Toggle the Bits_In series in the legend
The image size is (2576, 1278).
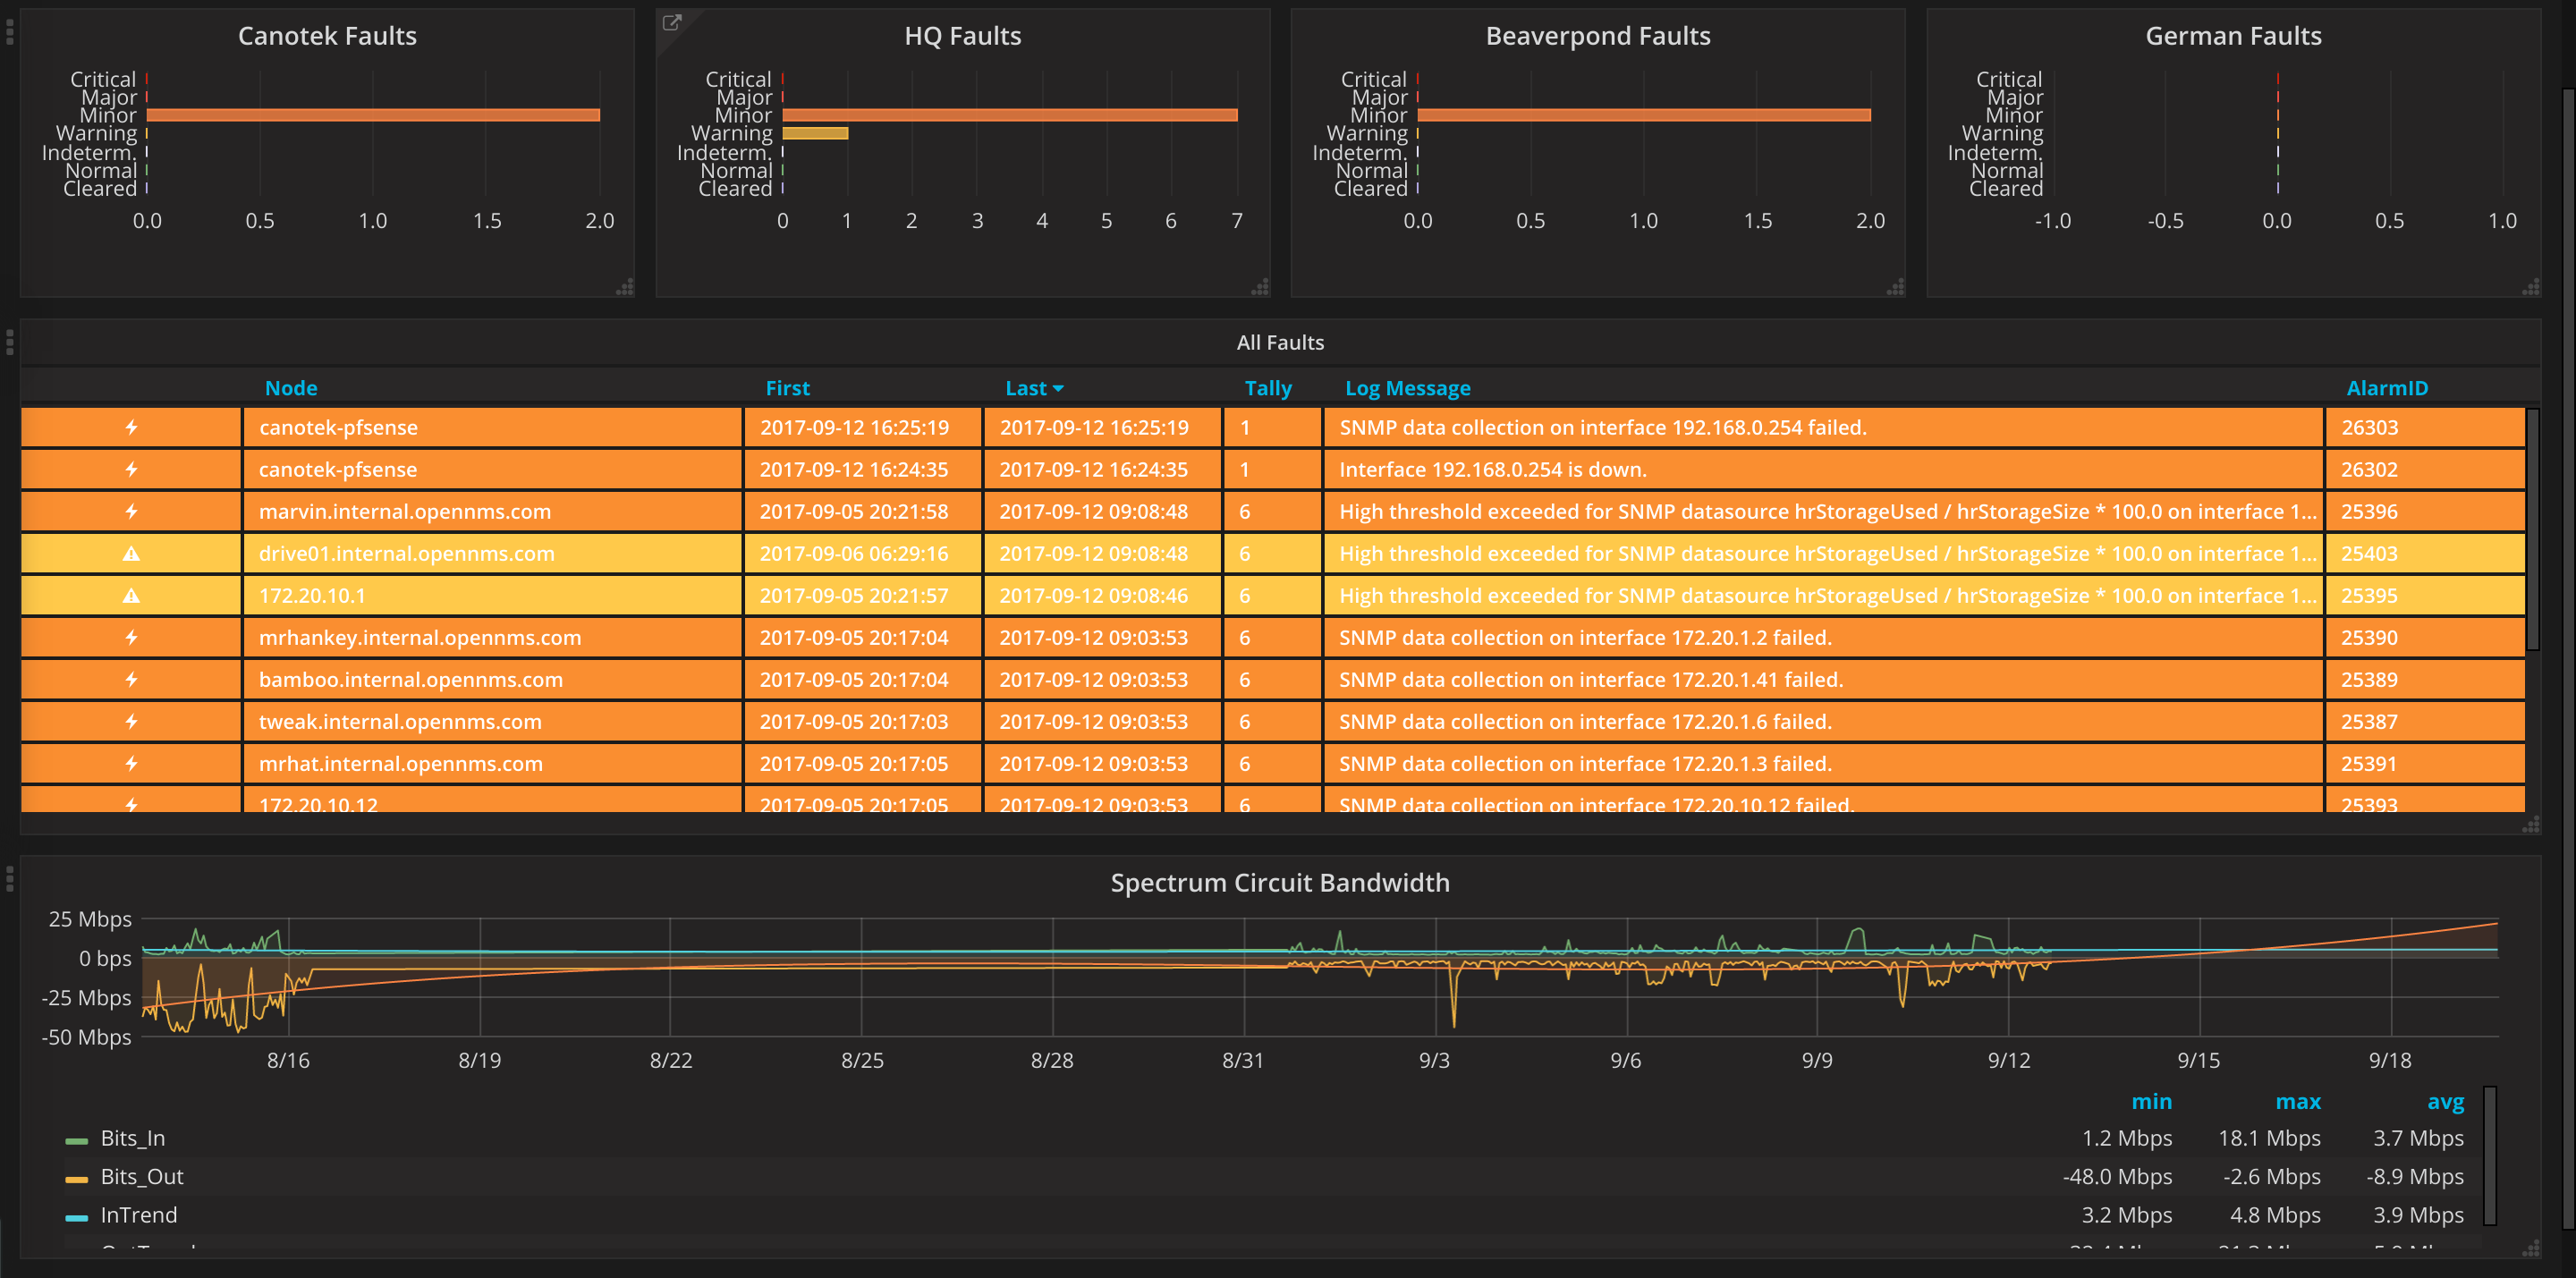132,1138
